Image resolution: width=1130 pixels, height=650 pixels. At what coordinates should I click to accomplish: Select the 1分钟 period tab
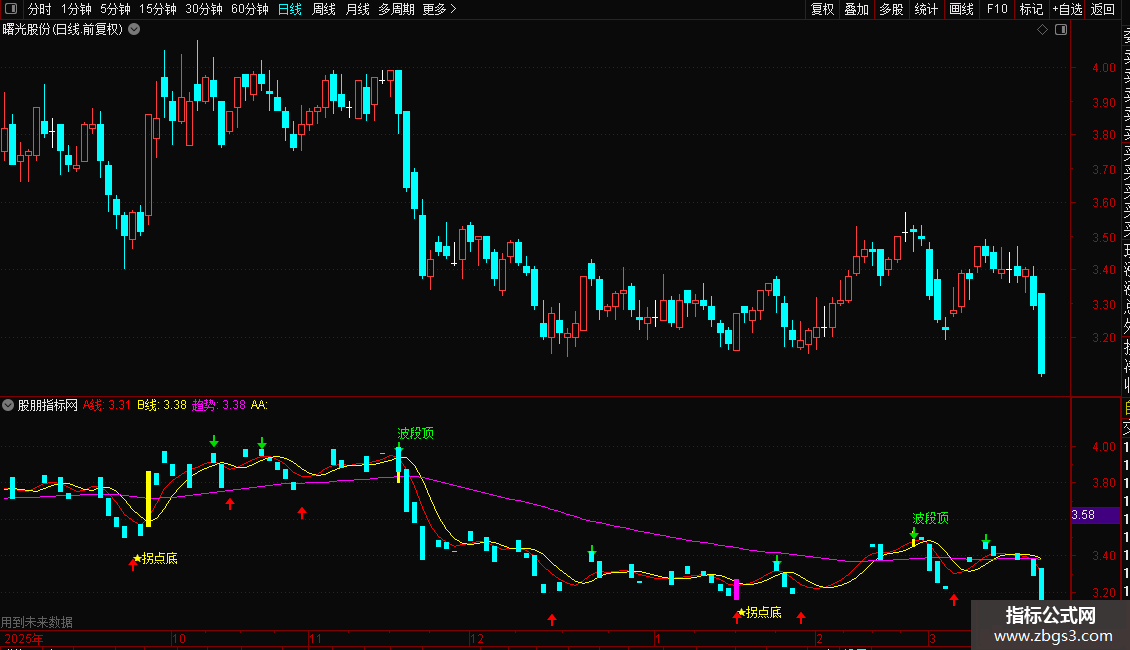(76, 9)
